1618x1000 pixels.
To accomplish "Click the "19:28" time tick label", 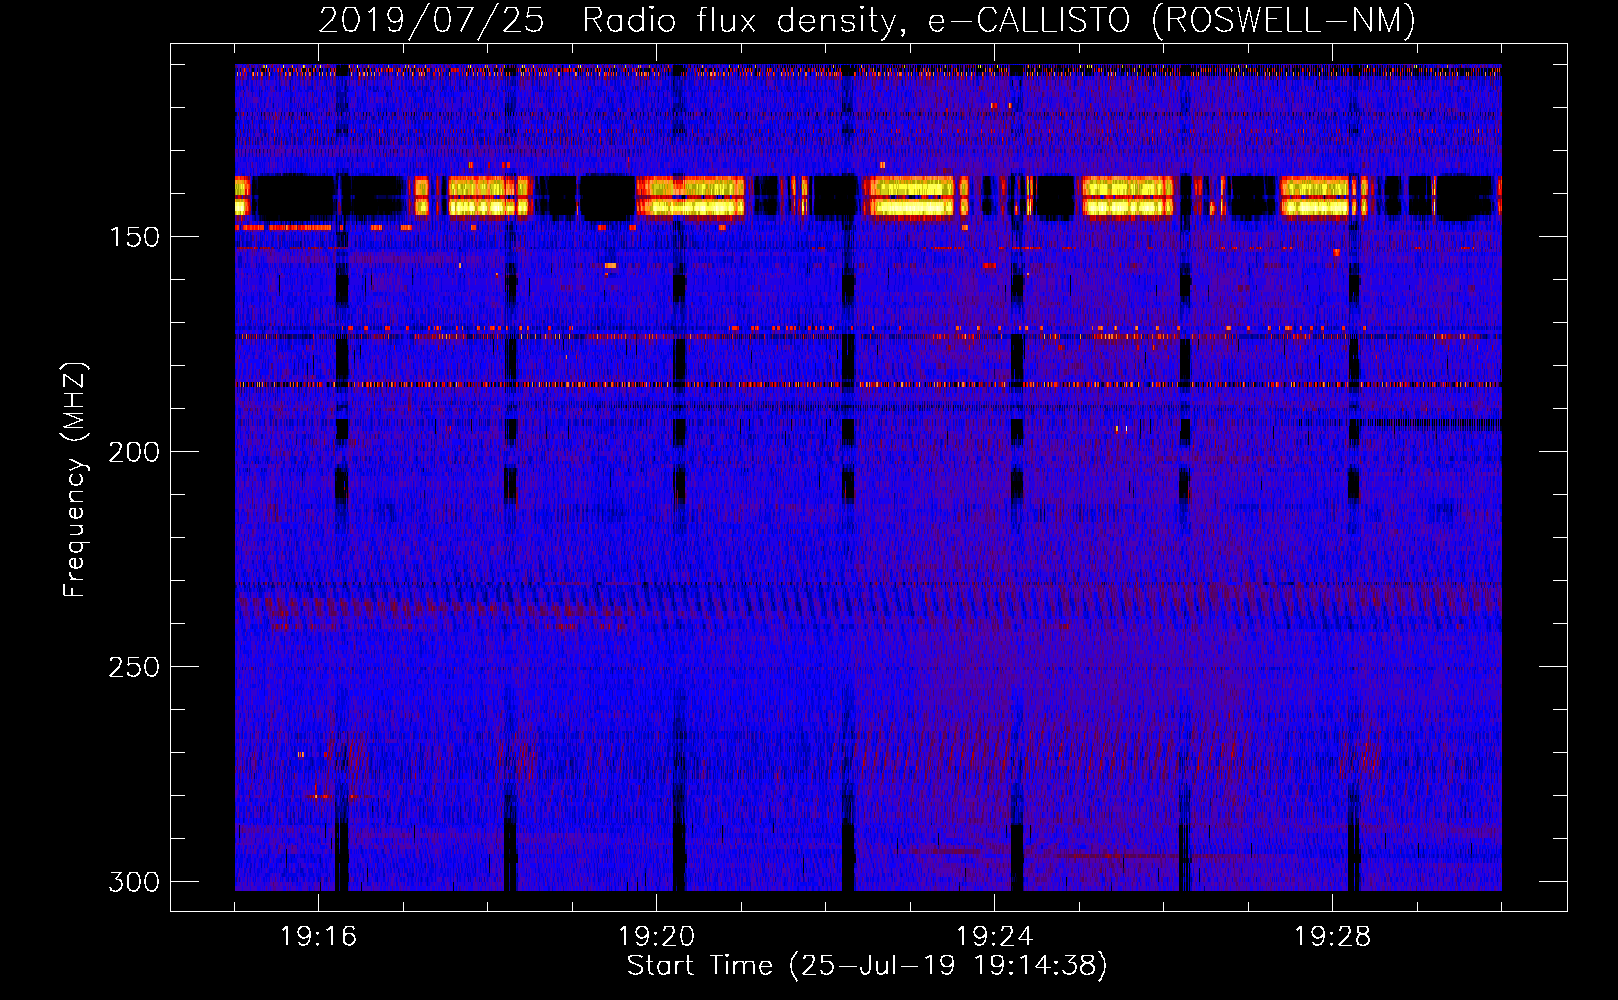I will click(1332, 937).
